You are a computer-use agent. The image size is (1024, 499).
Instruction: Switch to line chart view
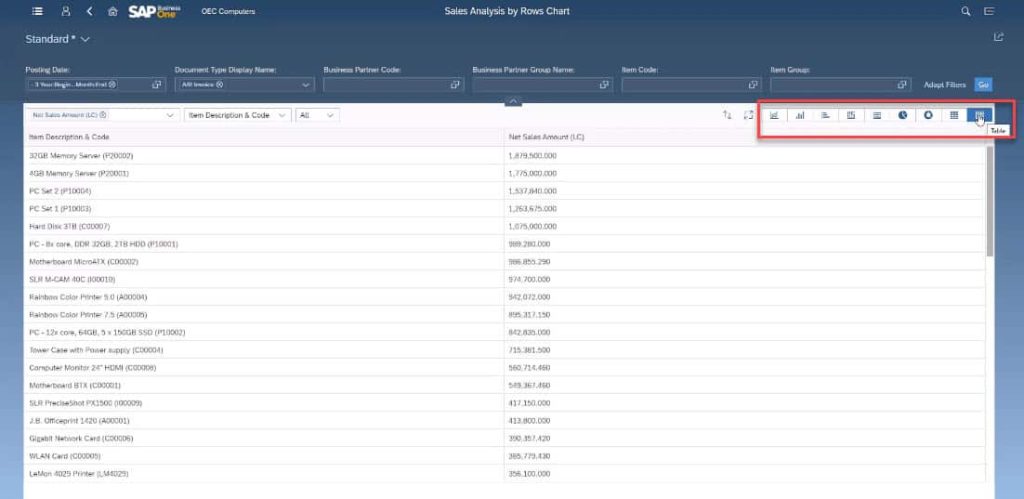point(775,115)
